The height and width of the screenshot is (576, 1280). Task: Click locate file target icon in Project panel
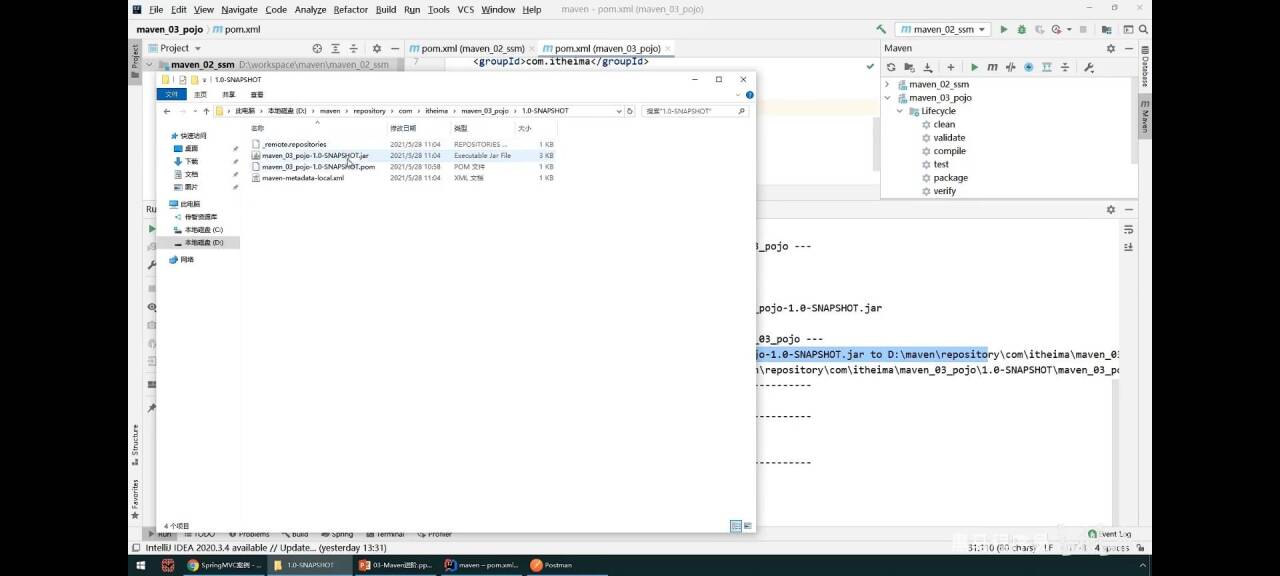(317, 48)
